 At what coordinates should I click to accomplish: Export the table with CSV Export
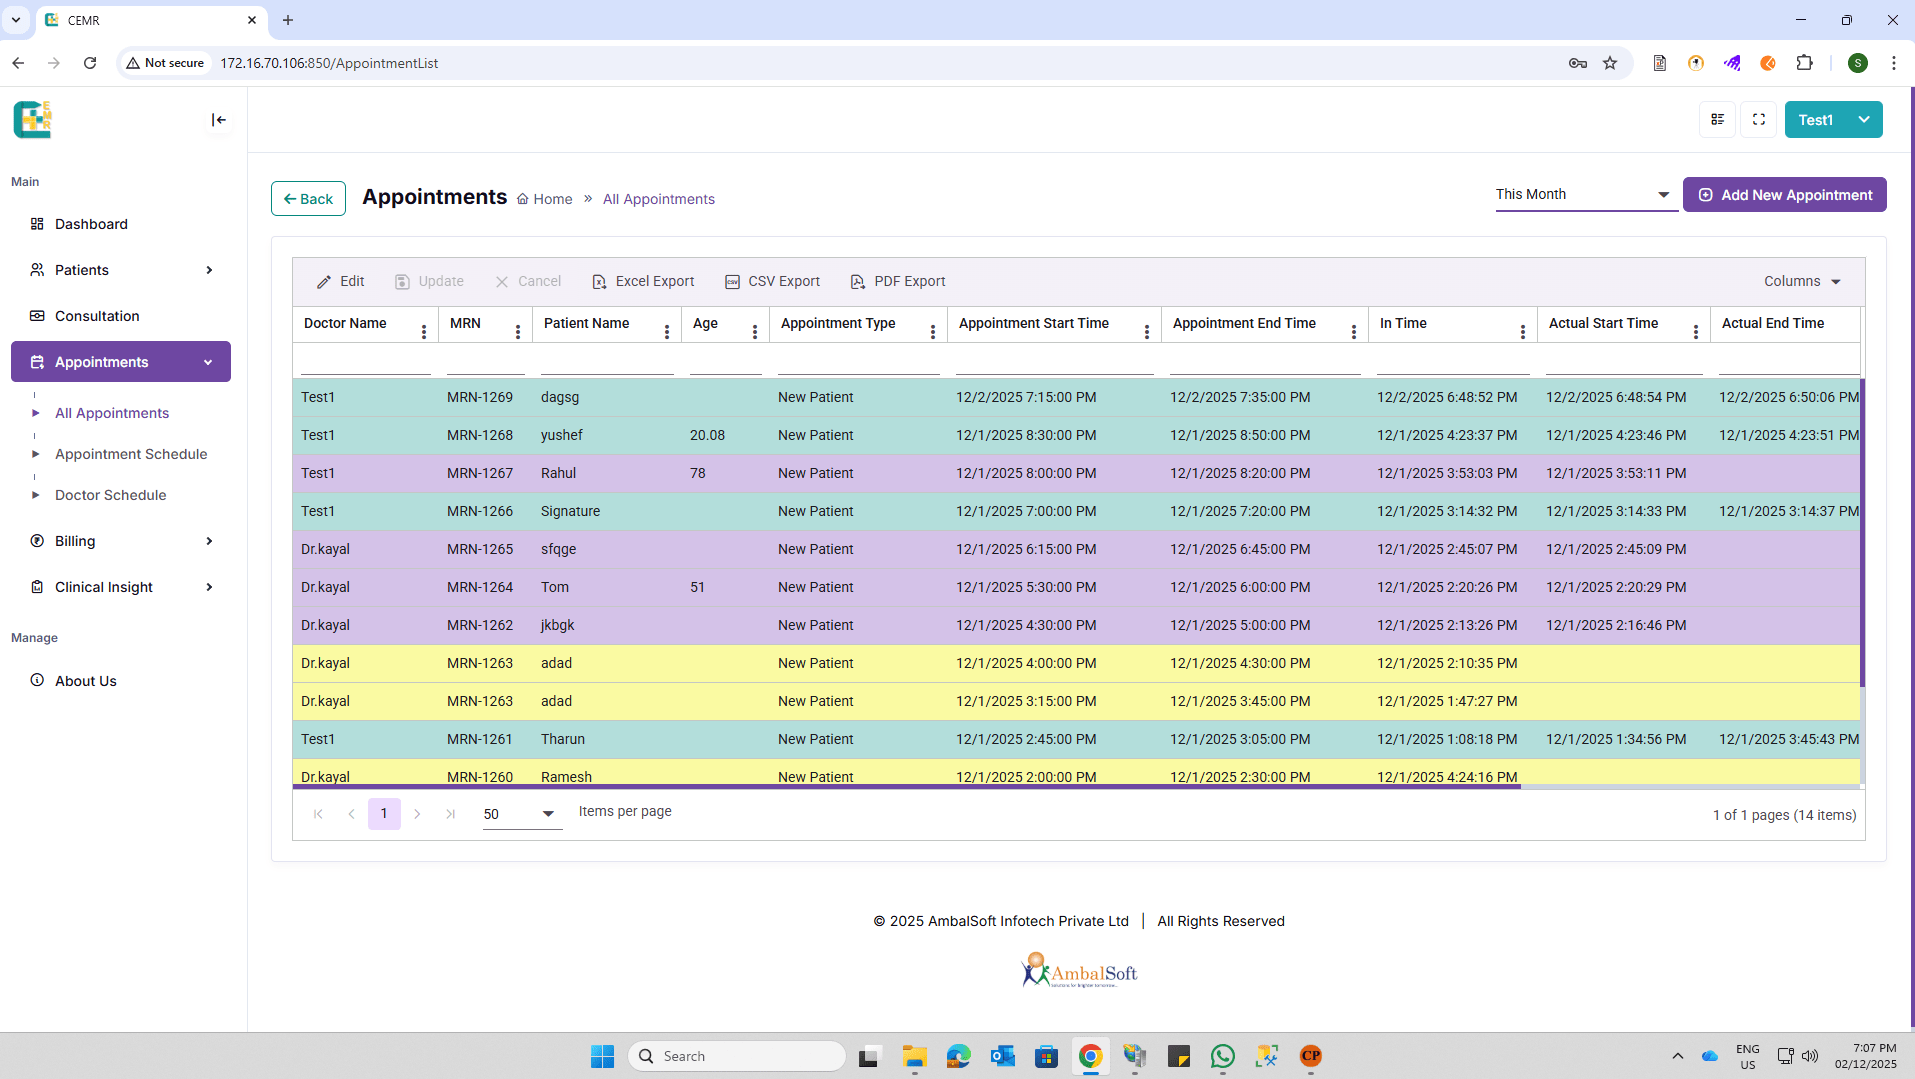click(772, 282)
